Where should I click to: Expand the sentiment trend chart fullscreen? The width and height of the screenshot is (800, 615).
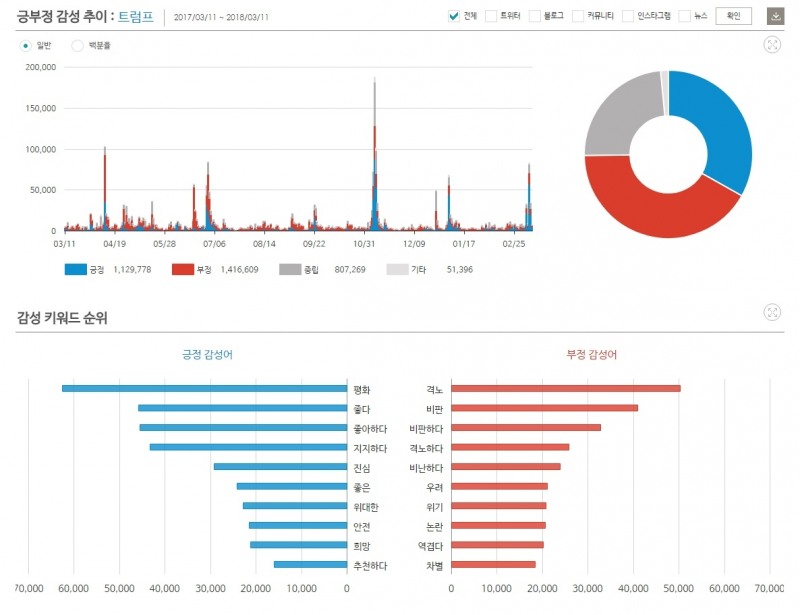point(772,45)
